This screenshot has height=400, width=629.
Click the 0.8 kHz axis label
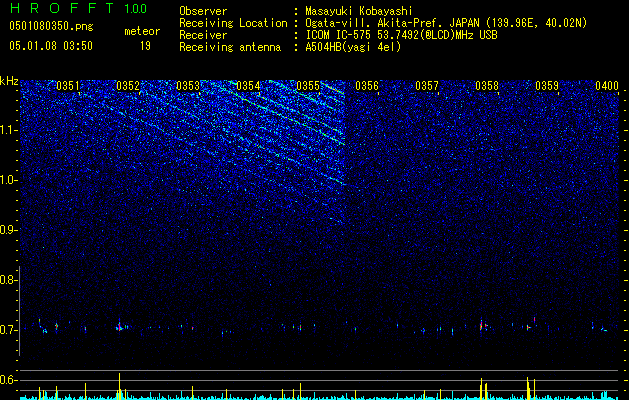tap(8, 280)
